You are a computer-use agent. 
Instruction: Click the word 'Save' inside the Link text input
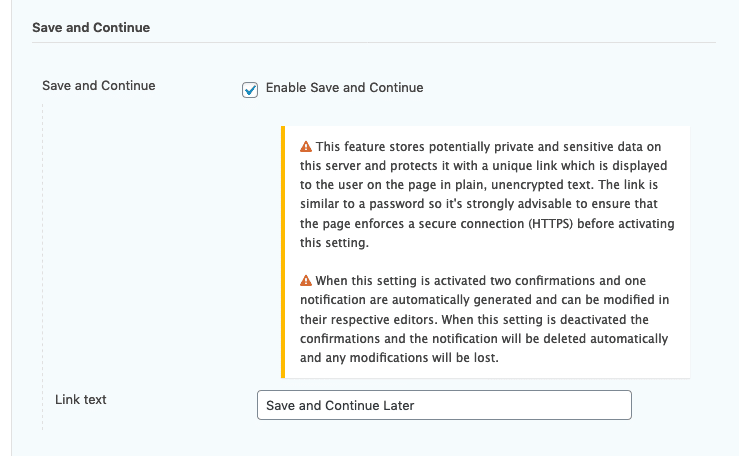click(x=280, y=406)
